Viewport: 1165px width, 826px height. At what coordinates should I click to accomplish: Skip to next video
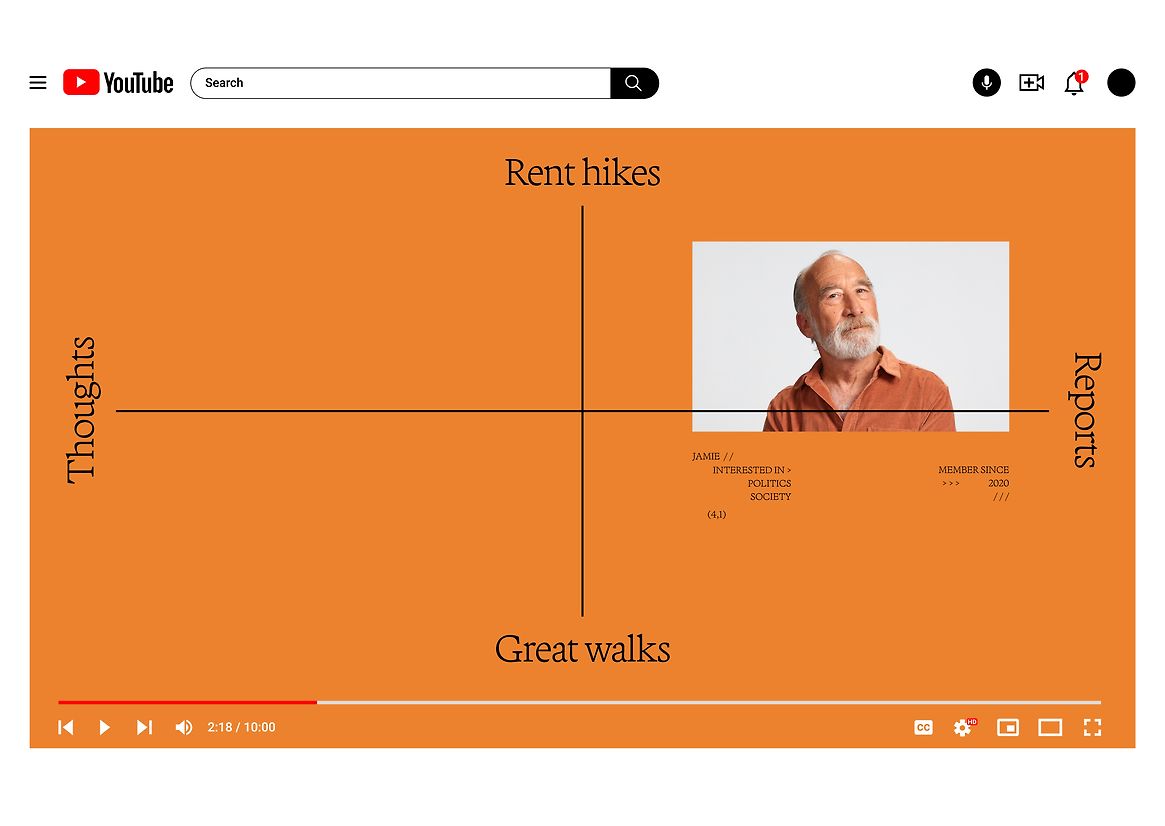(x=144, y=727)
